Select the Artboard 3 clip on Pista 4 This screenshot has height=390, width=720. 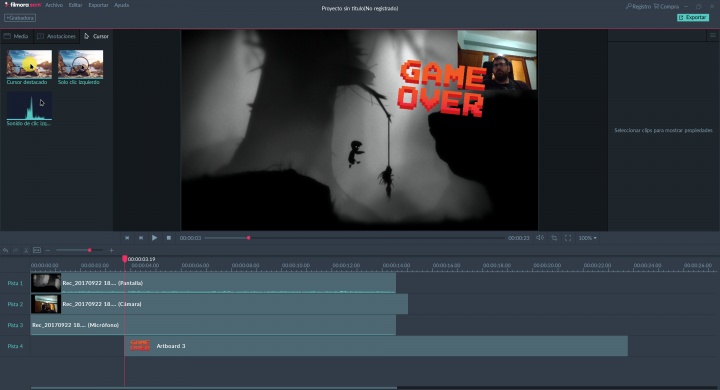pos(376,346)
